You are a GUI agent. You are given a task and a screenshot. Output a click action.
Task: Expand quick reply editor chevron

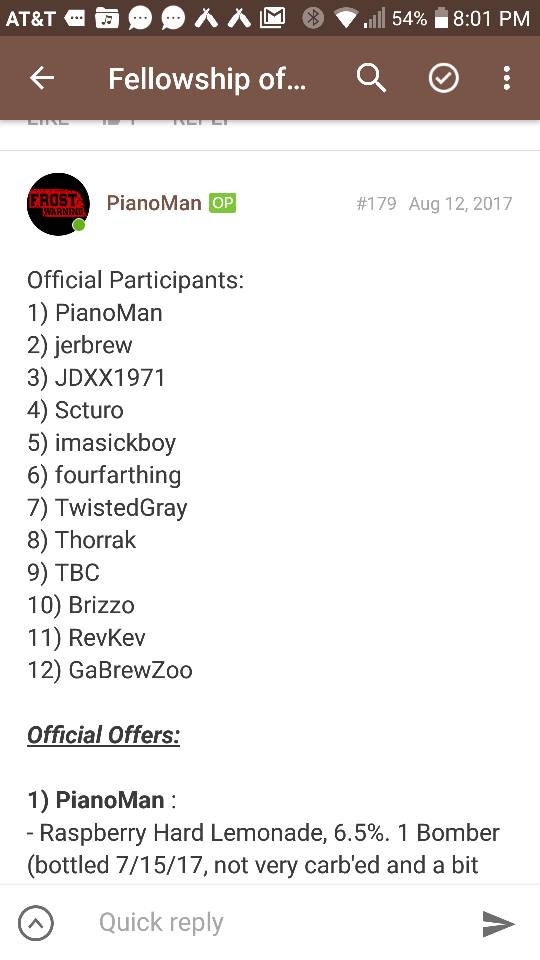pyautogui.click(x=36, y=923)
